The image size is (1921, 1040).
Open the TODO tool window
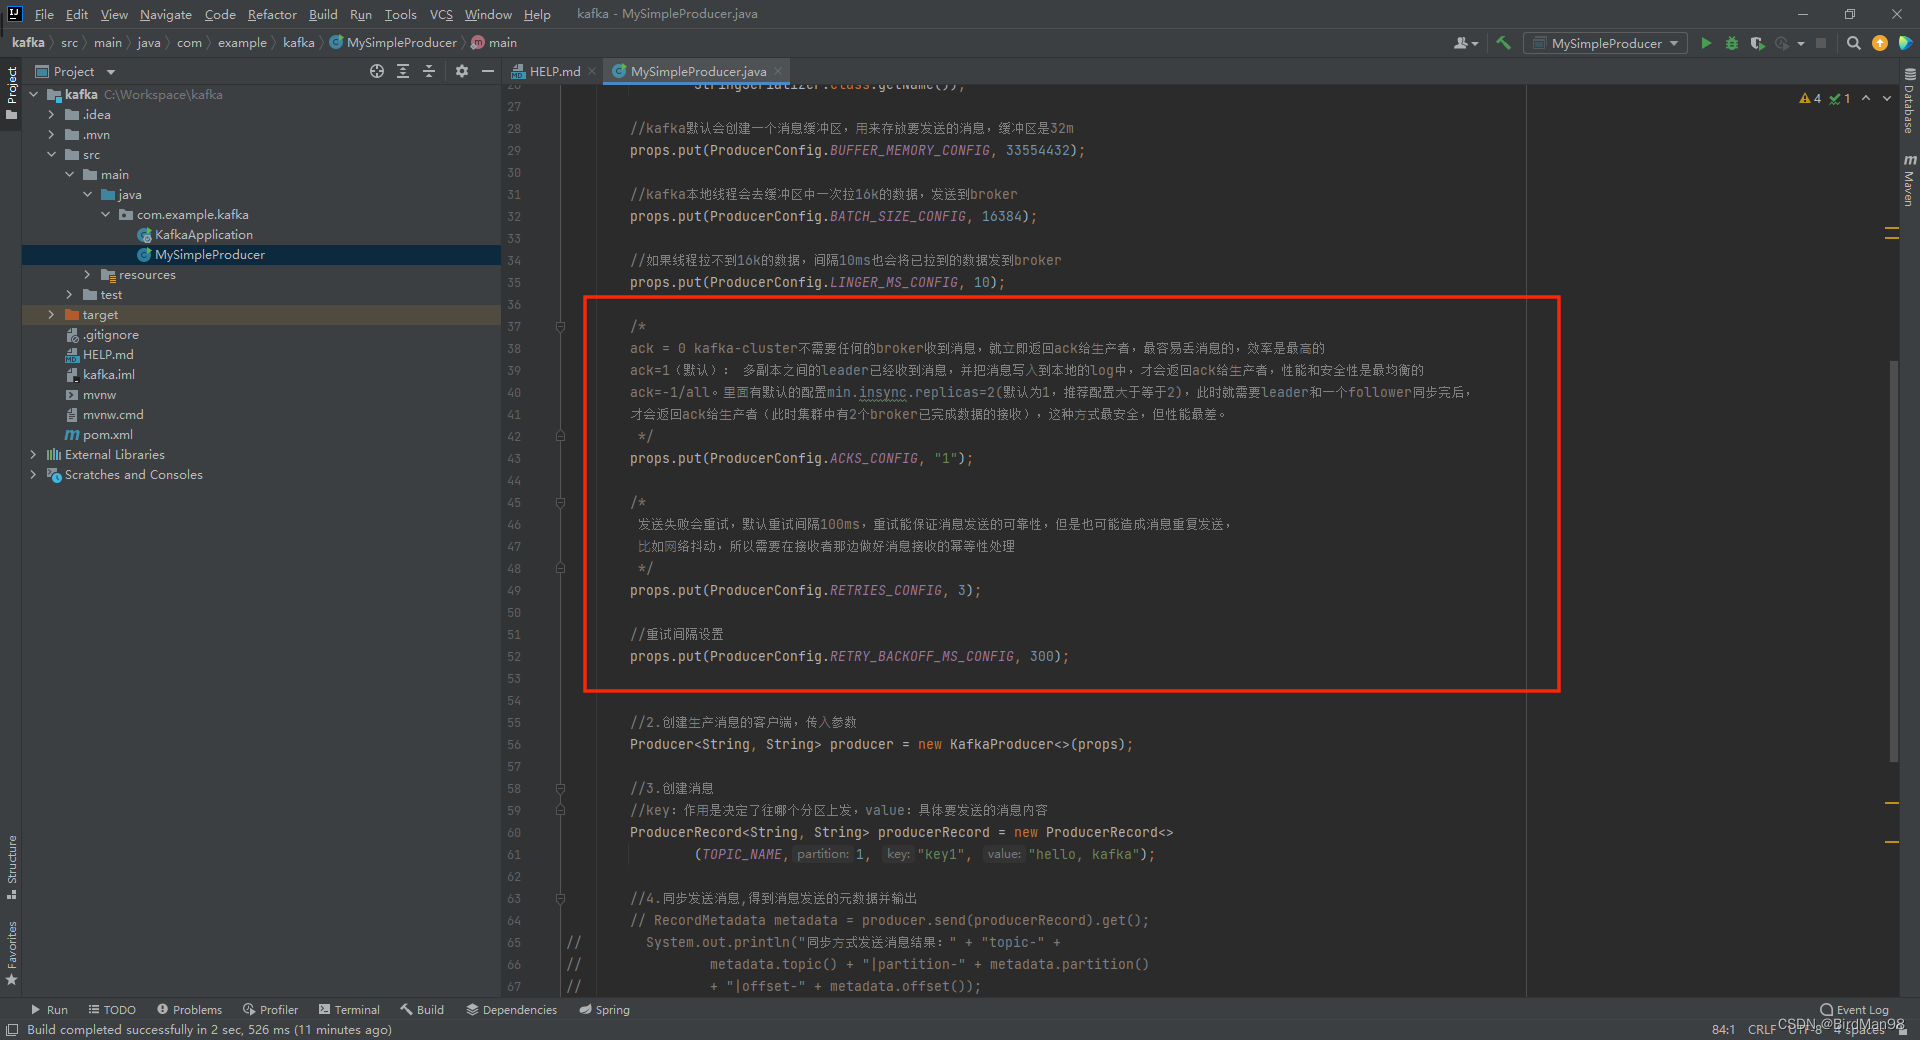click(x=112, y=1010)
